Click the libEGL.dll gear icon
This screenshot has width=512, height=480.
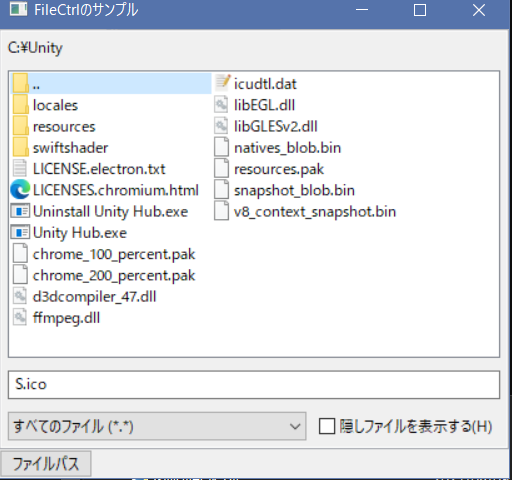point(221,105)
